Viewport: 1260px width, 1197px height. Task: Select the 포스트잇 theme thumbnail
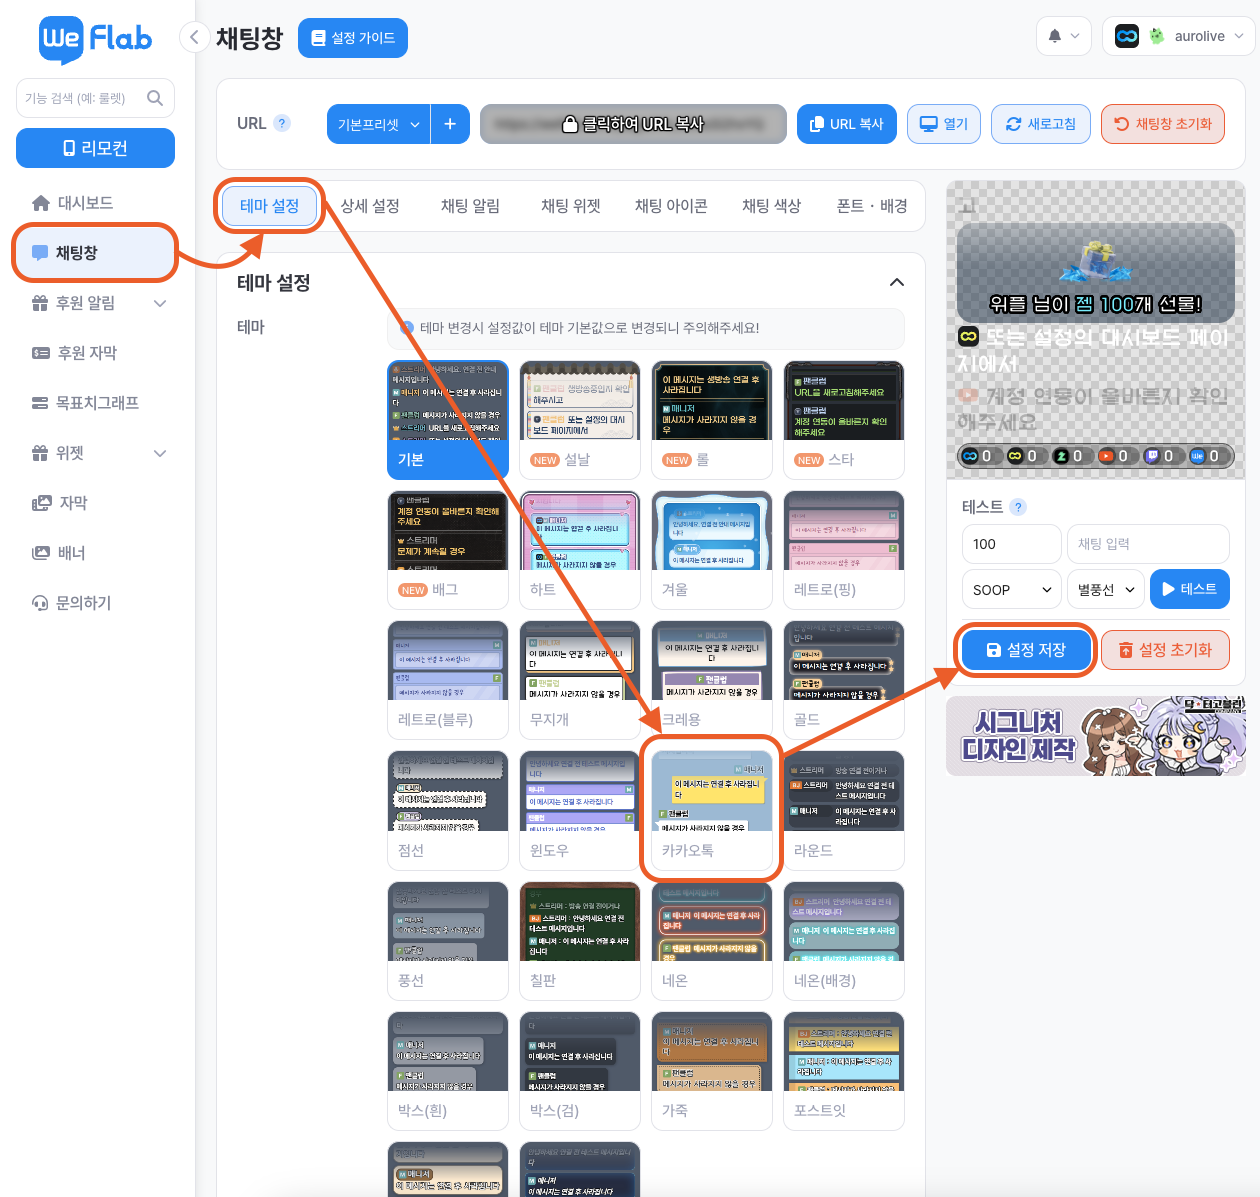click(x=844, y=1071)
